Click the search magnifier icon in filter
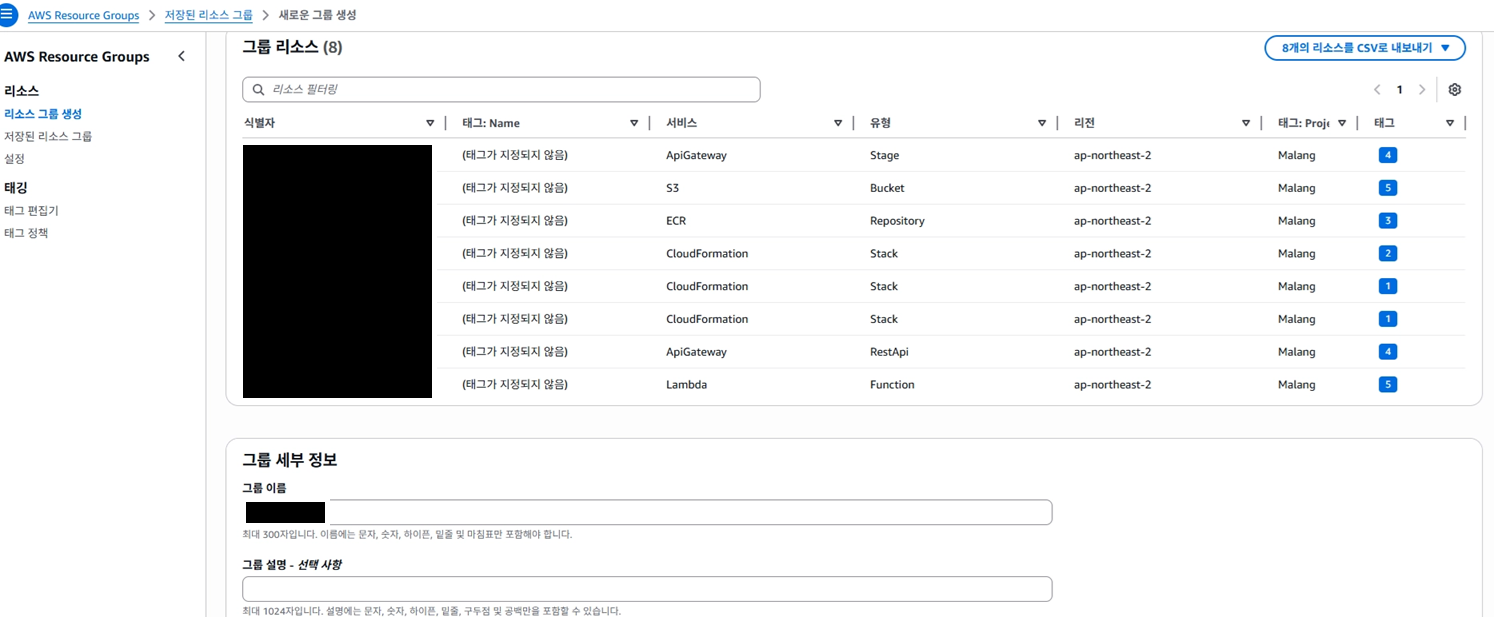The image size is (1494, 617). [x=259, y=90]
